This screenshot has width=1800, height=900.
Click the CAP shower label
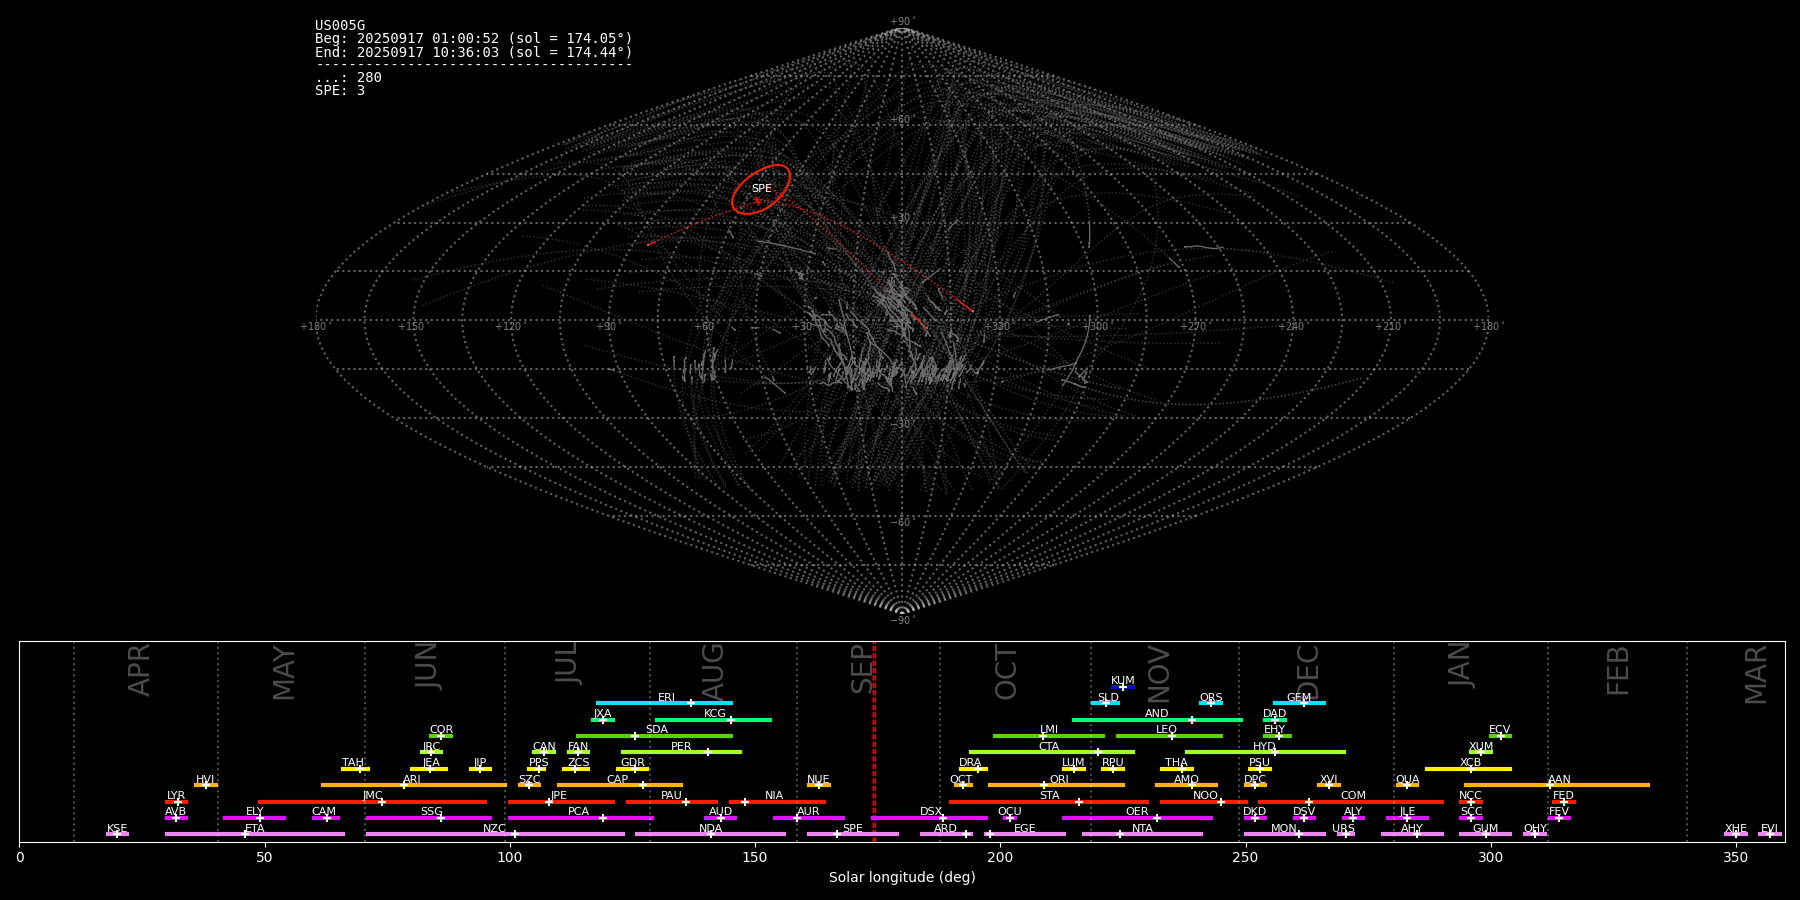618,779
